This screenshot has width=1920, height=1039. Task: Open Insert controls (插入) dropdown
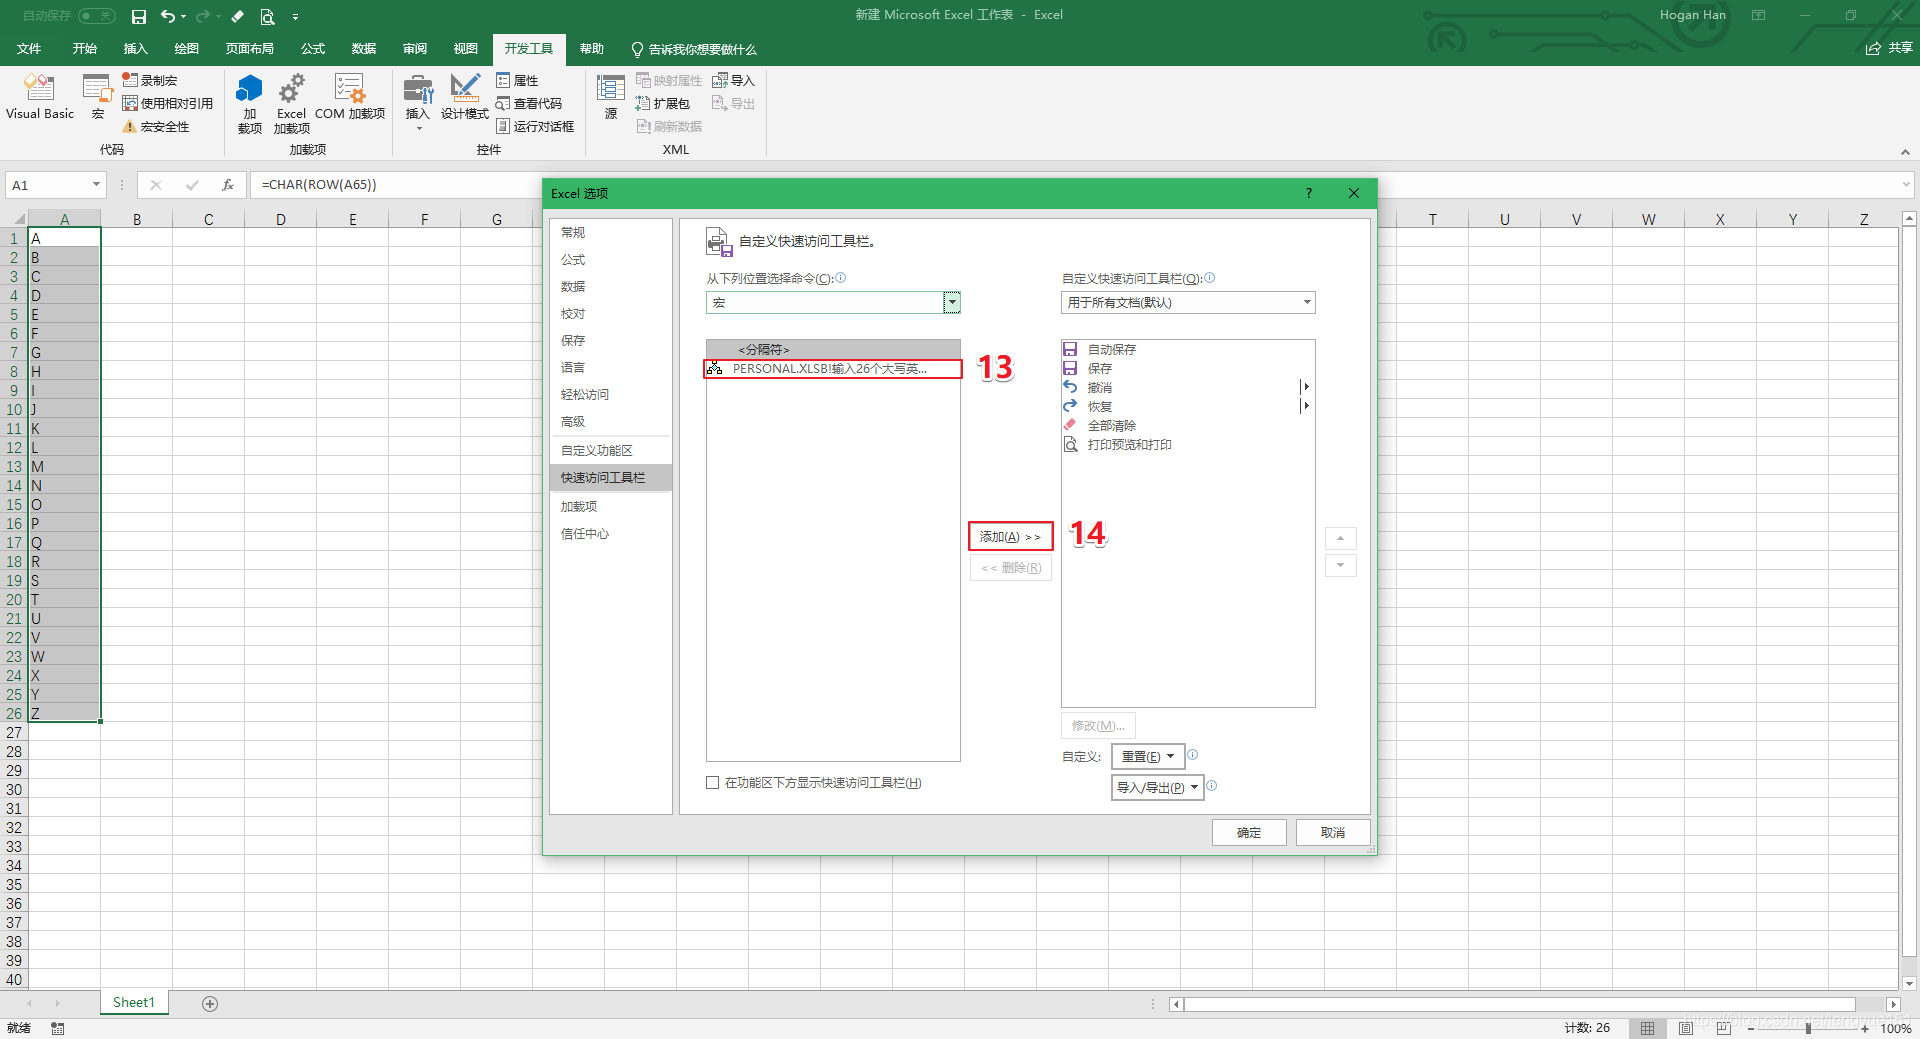click(x=418, y=102)
